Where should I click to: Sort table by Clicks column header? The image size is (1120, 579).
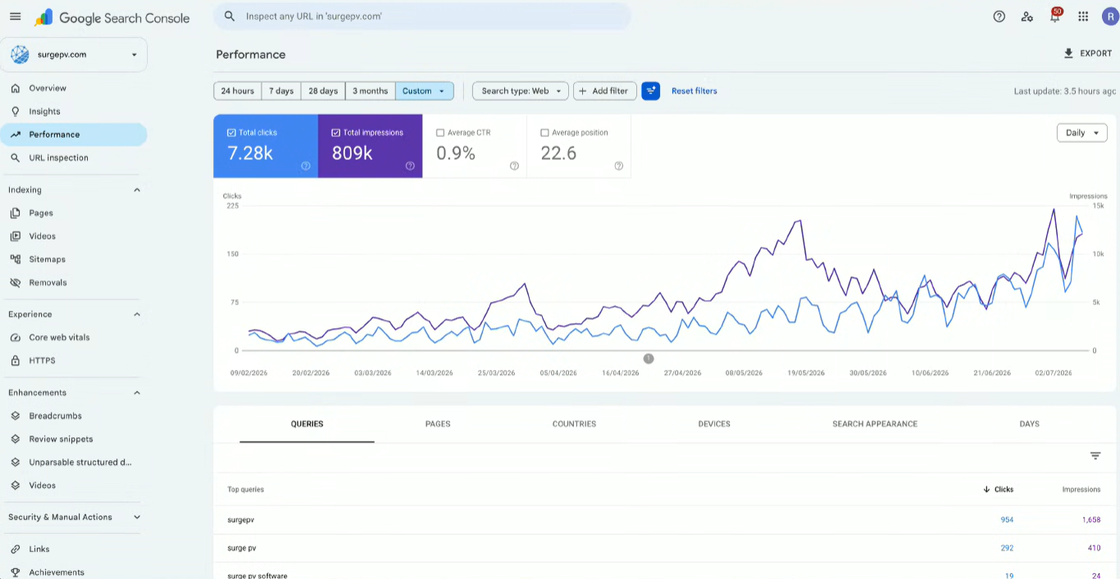coord(998,489)
